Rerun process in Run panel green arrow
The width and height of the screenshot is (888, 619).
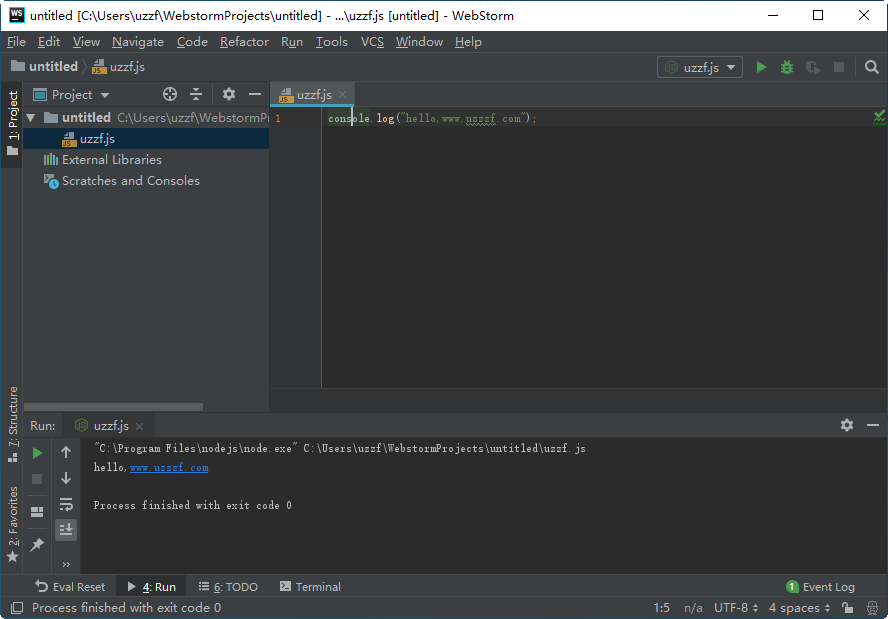pyautogui.click(x=37, y=453)
